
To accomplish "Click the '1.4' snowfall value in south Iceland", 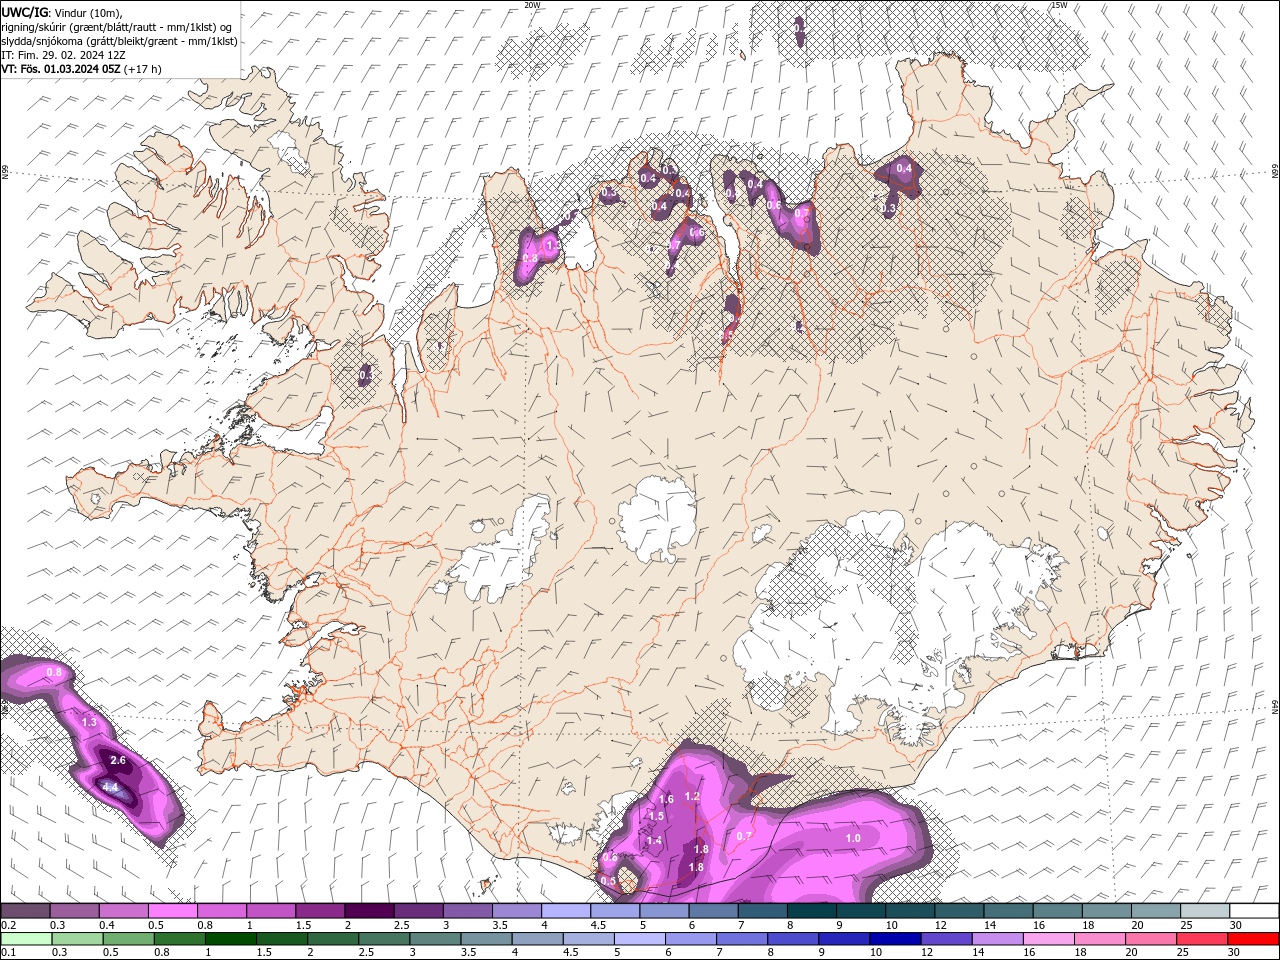I will coord(654,841).
